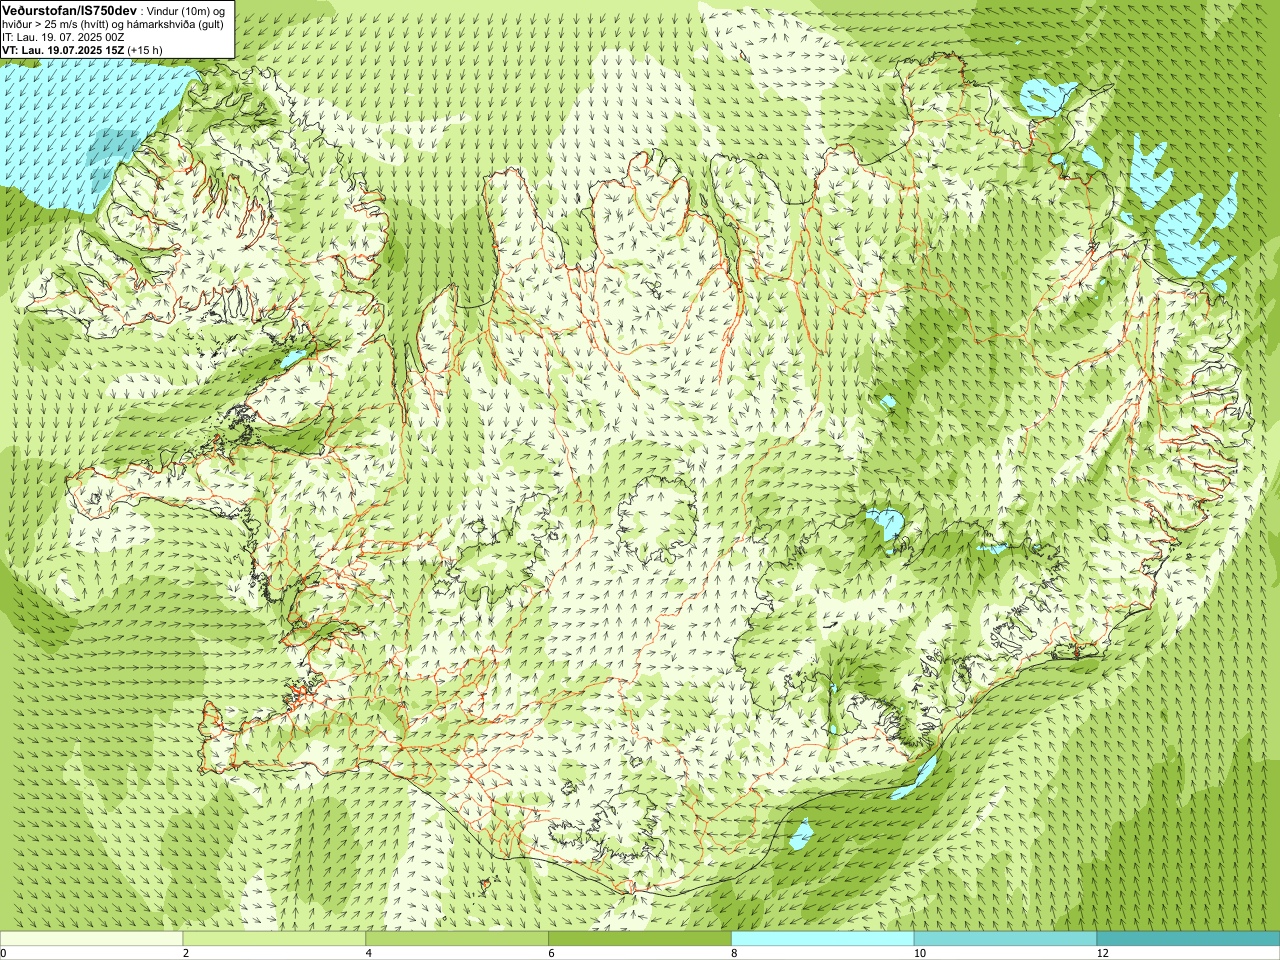The width and height of the screenshot is (1280, 960).
Task: Click the legend scale label '4'
Action: point(369,953)
